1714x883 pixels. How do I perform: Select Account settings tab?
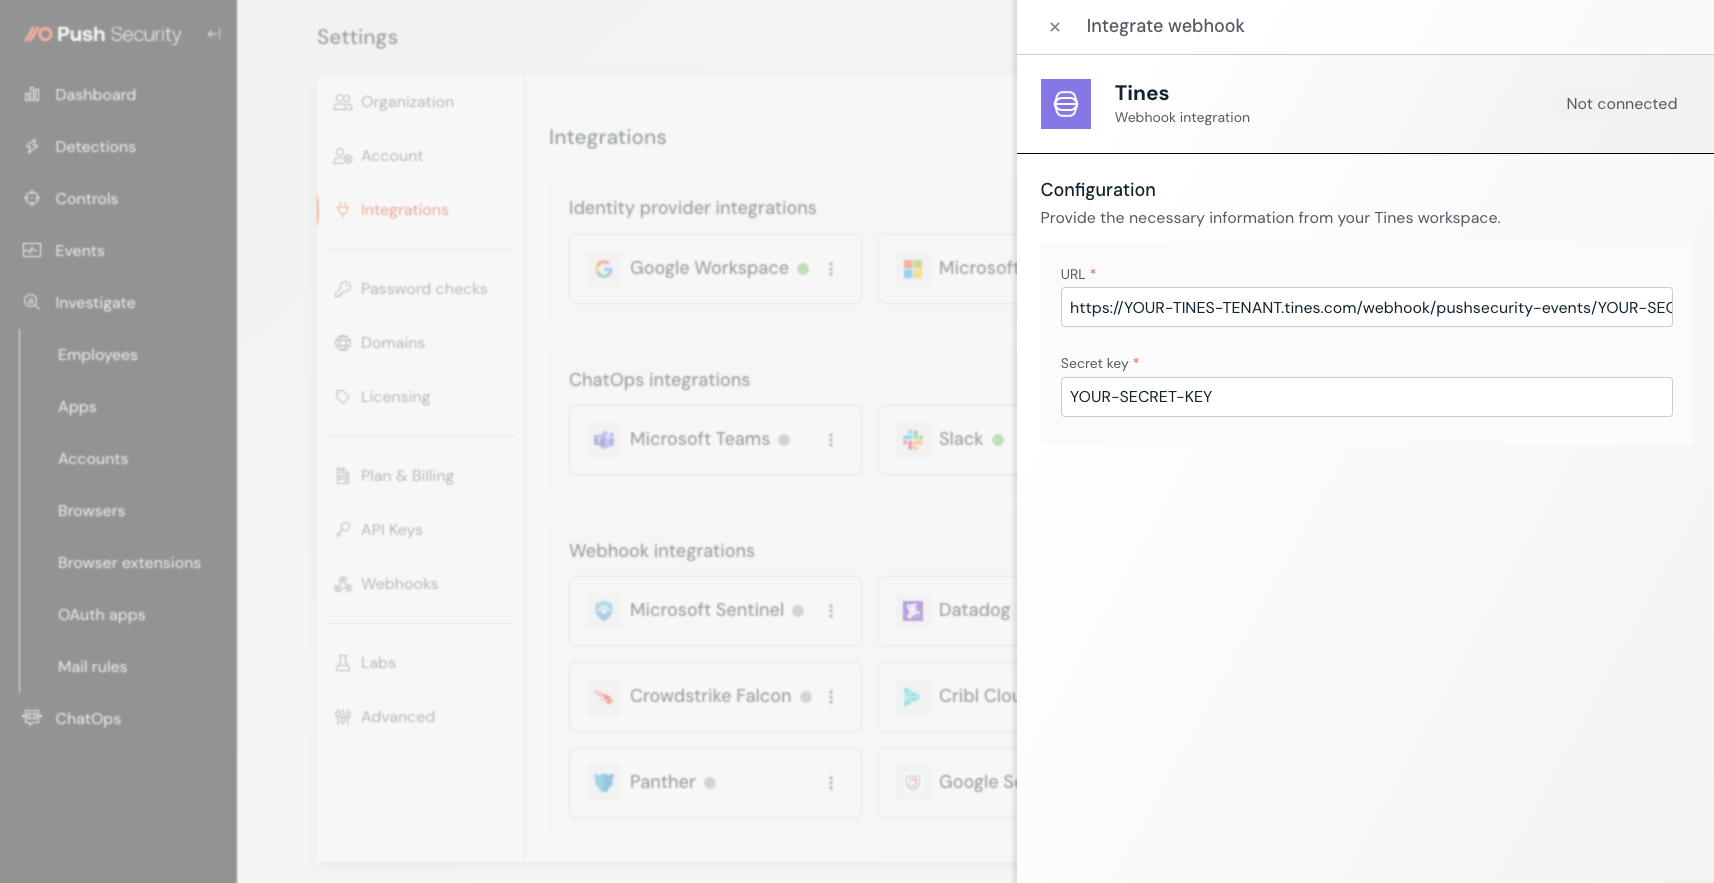click(391, 156)
